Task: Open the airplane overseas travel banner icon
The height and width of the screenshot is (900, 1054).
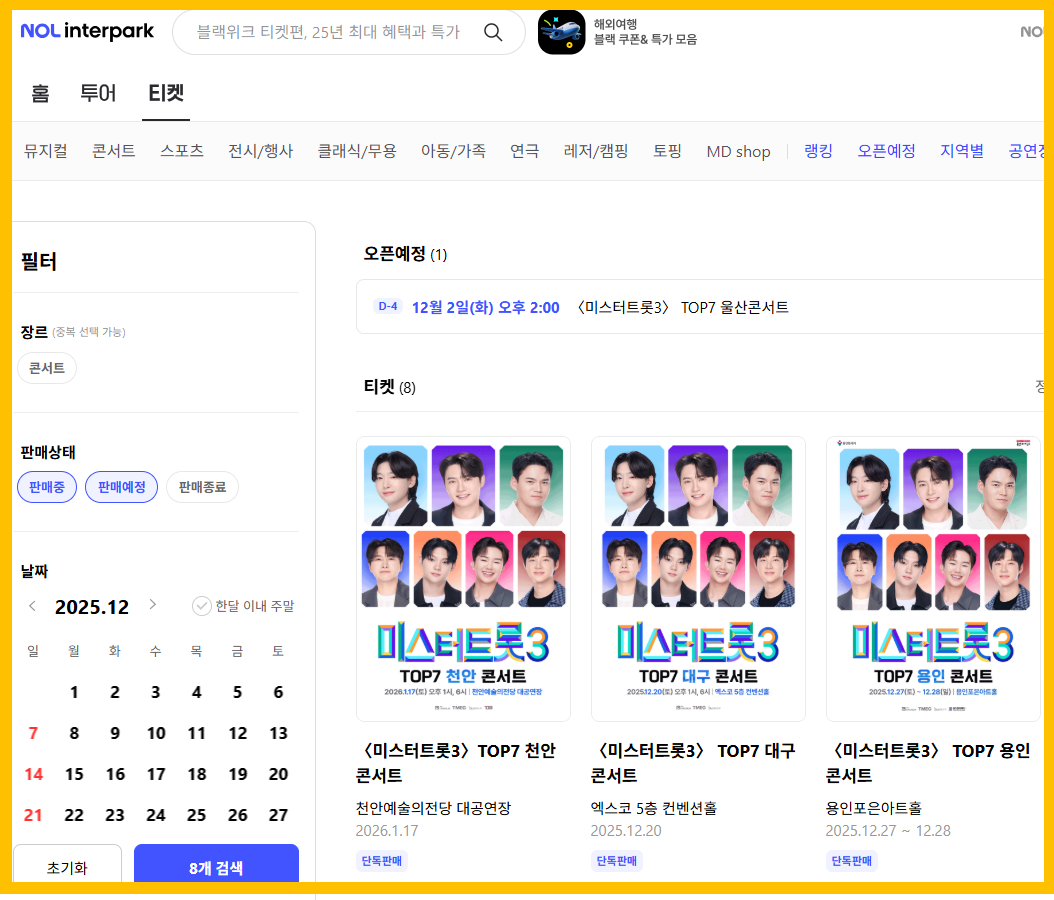Action: point(561,32)
